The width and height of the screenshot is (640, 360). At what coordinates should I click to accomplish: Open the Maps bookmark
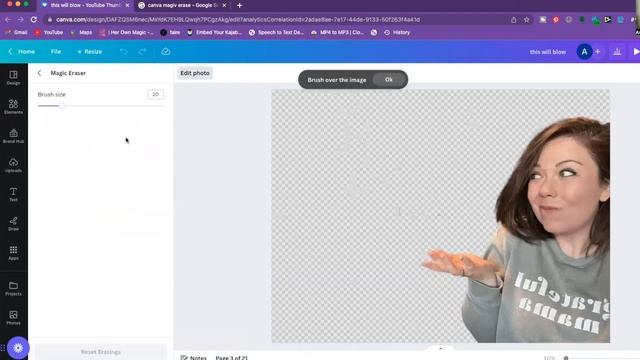(x=81, y=32)
